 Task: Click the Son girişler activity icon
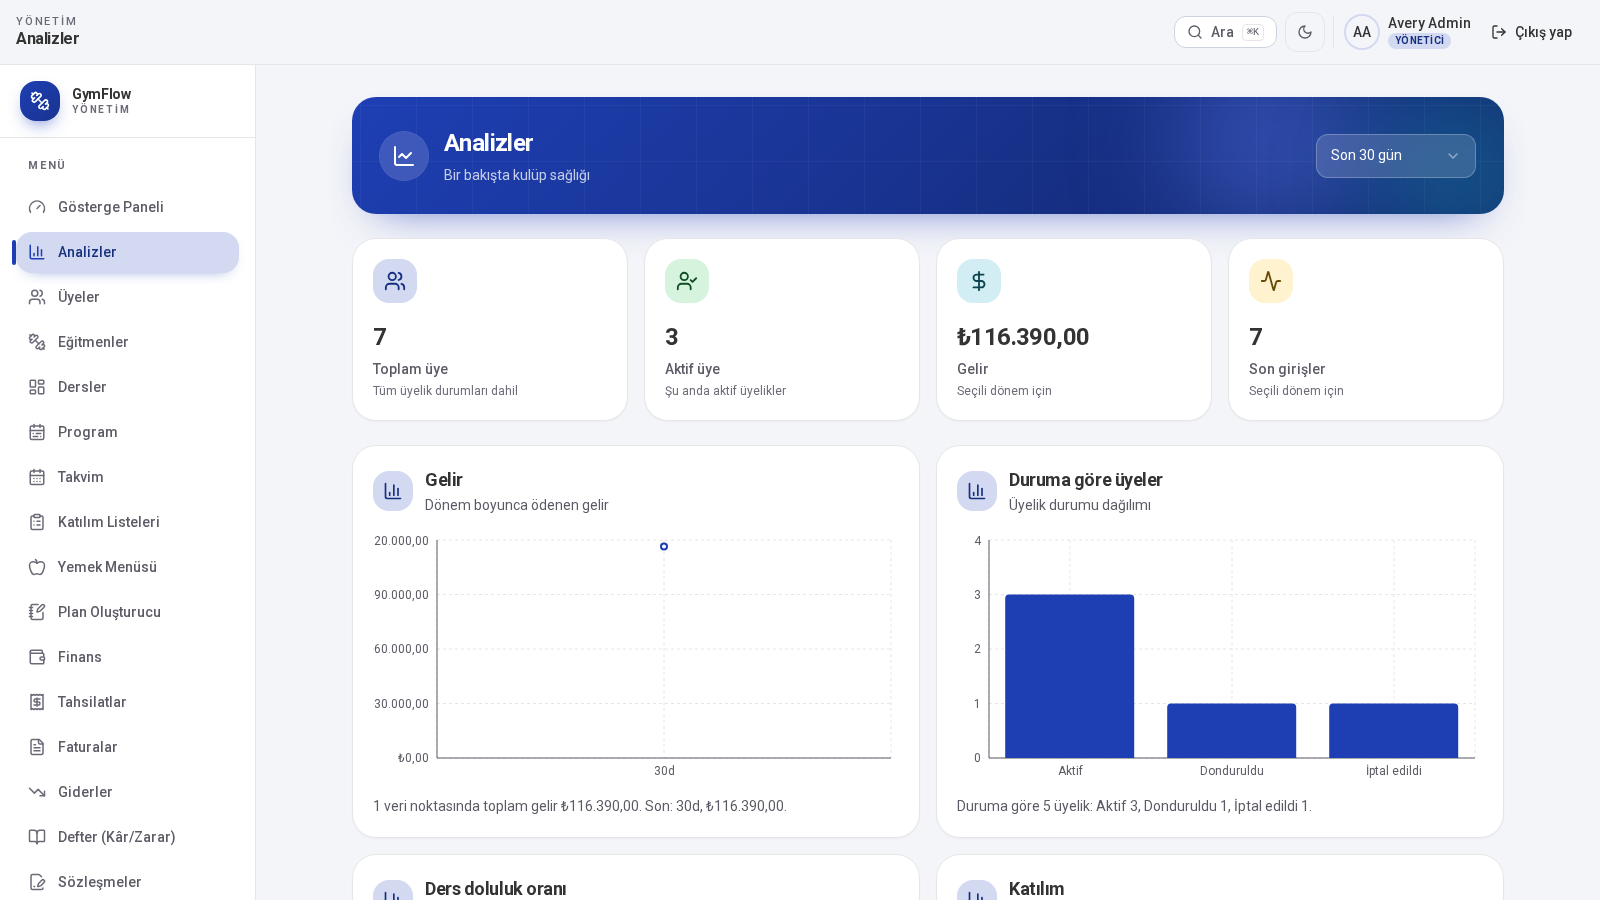click(1271, 281)
